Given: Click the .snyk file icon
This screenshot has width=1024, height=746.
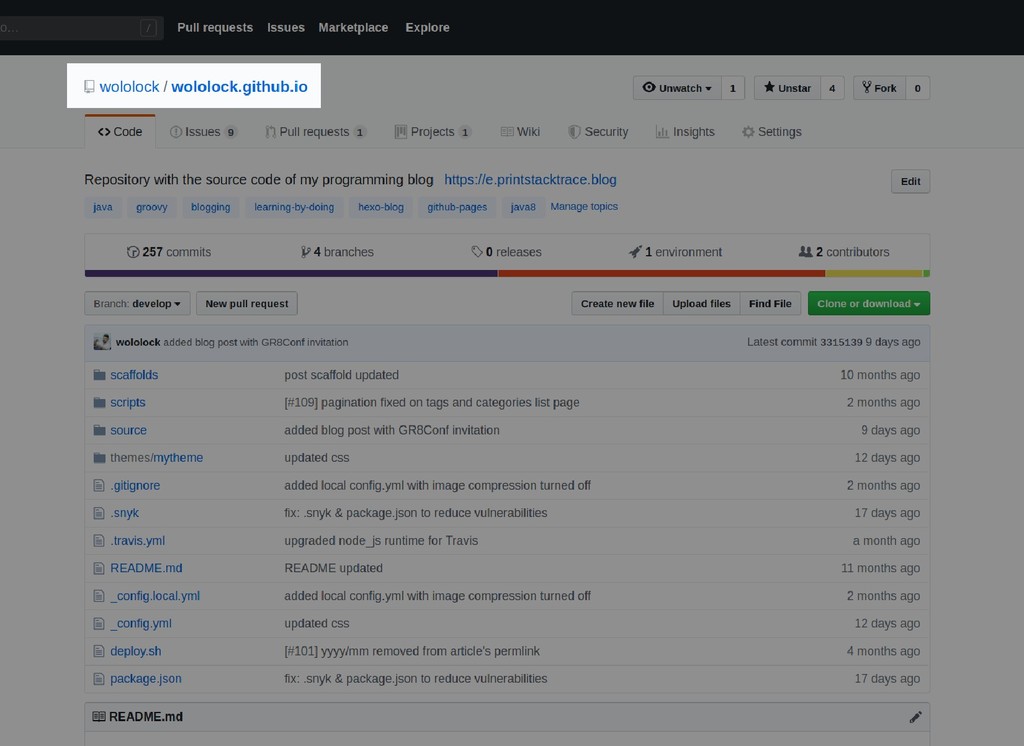Looking at the screenshot, I should click(99, 513).
